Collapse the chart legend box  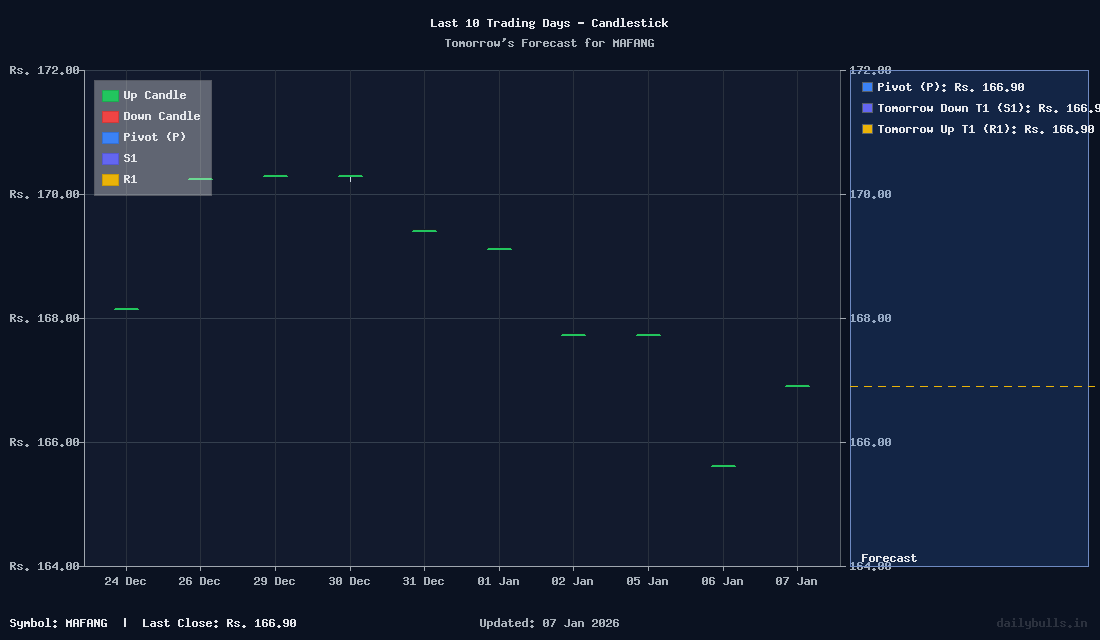tap(151, 137)
